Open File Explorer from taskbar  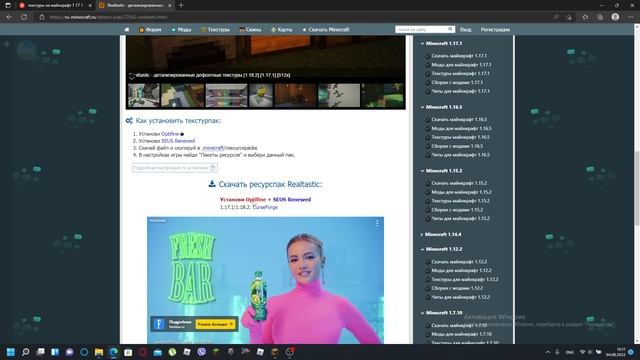[x=99, y=352]
